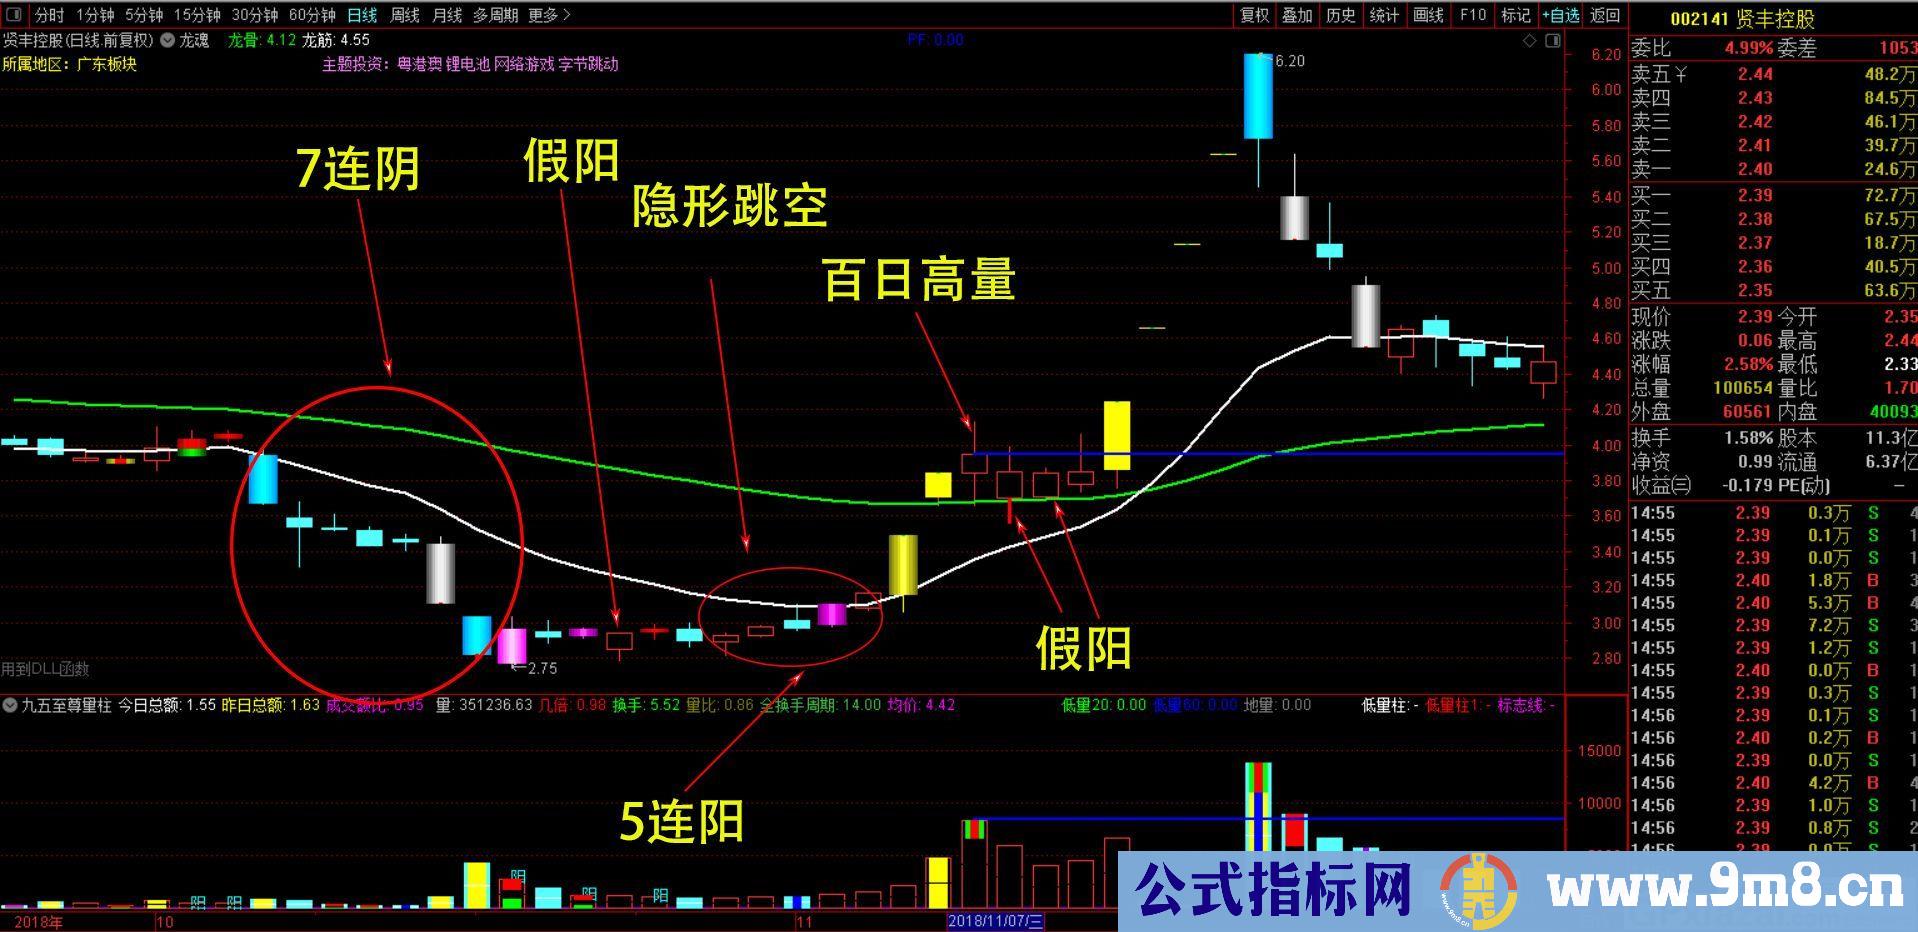
Task: Click the 买一 2.39 order row
Action: coord(1773,195)
